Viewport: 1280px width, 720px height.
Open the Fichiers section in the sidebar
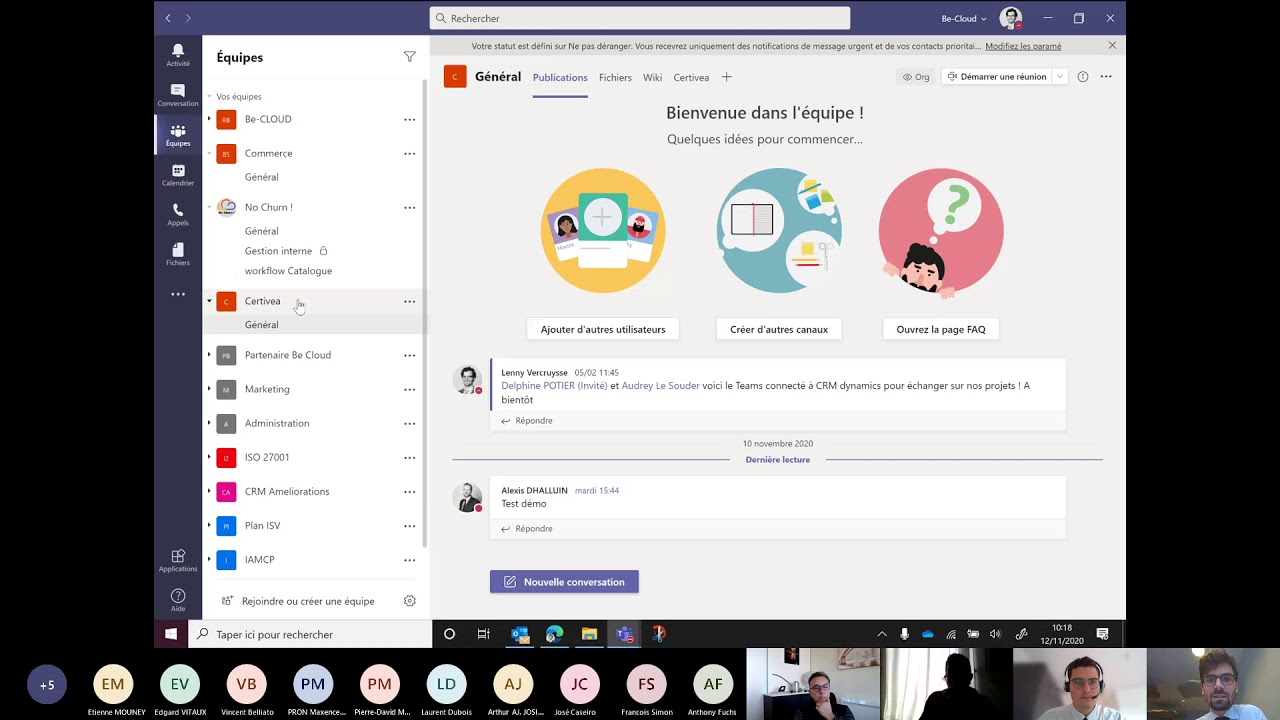(x=178, y=254)
